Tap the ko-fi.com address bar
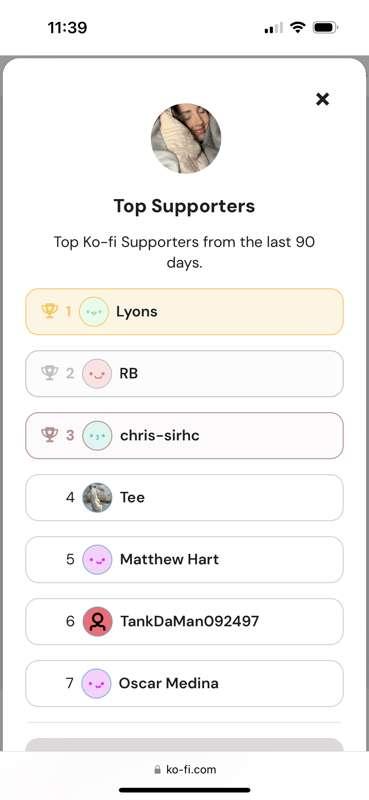 [185, 769]
